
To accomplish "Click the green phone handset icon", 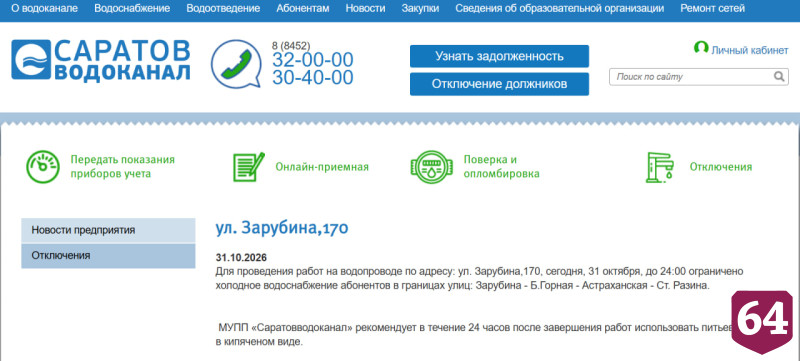I will pyautogui.click(x=236, y=64).
